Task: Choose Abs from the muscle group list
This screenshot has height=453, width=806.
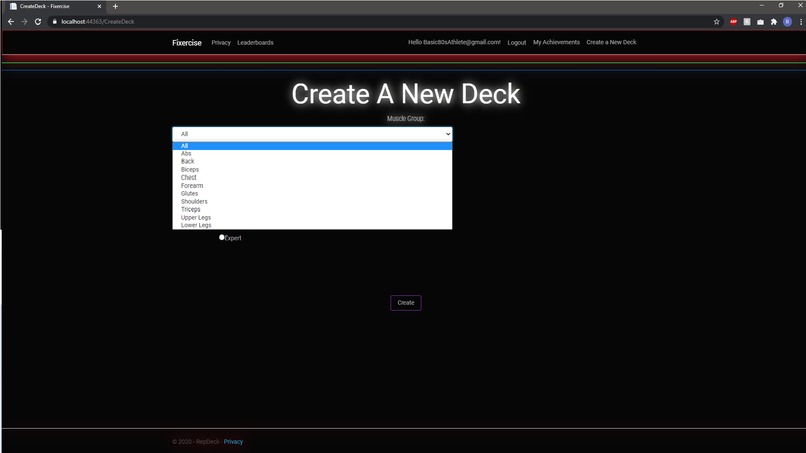Action: pyautogui.click(x=312, y=153)
